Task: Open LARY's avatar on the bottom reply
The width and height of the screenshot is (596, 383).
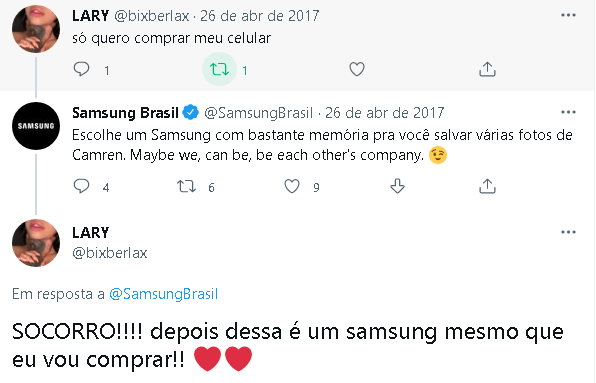Action: (36, 243)
